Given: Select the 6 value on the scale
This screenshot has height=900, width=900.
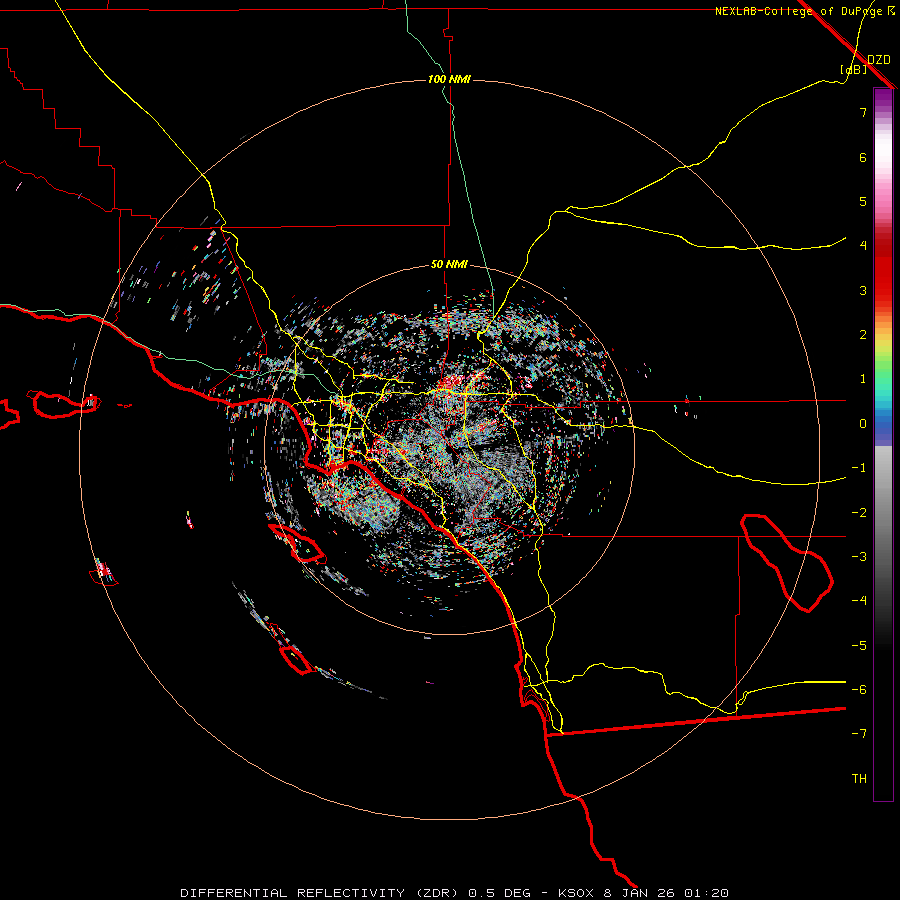Looking at the screenshot, I should [863, 157].
